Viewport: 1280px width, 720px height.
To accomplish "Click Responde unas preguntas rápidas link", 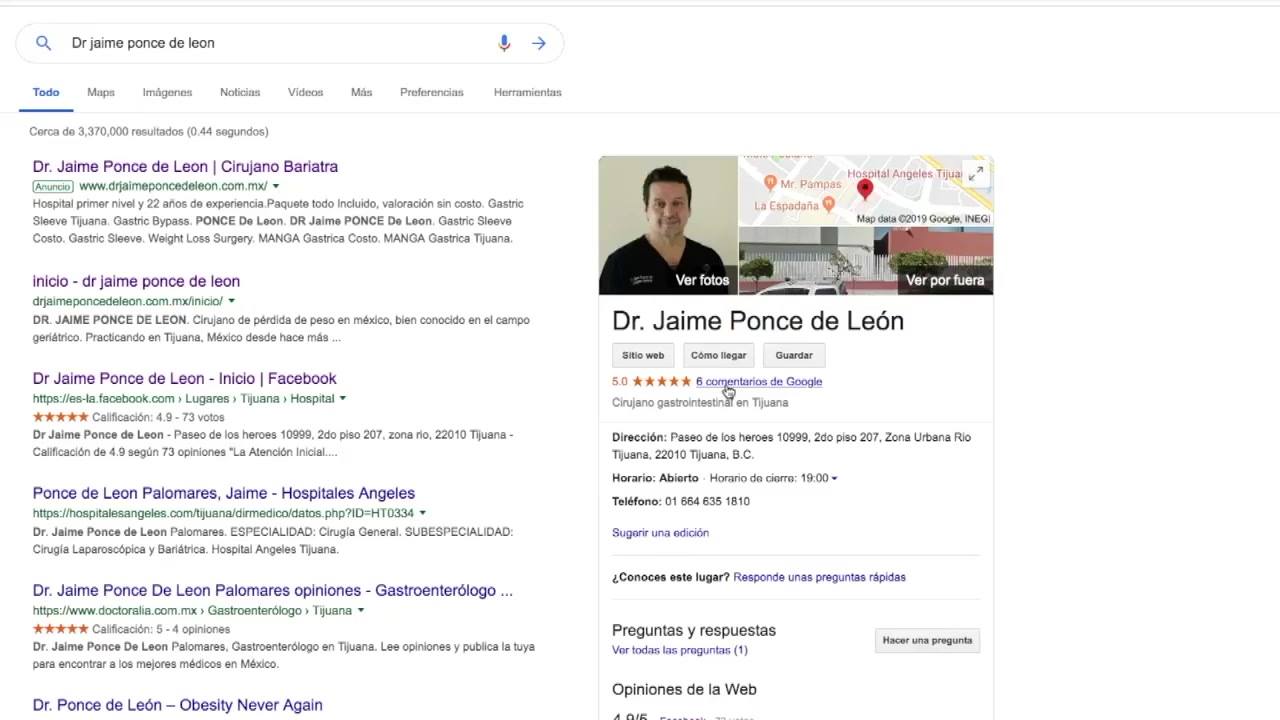I will coord(819,577).
